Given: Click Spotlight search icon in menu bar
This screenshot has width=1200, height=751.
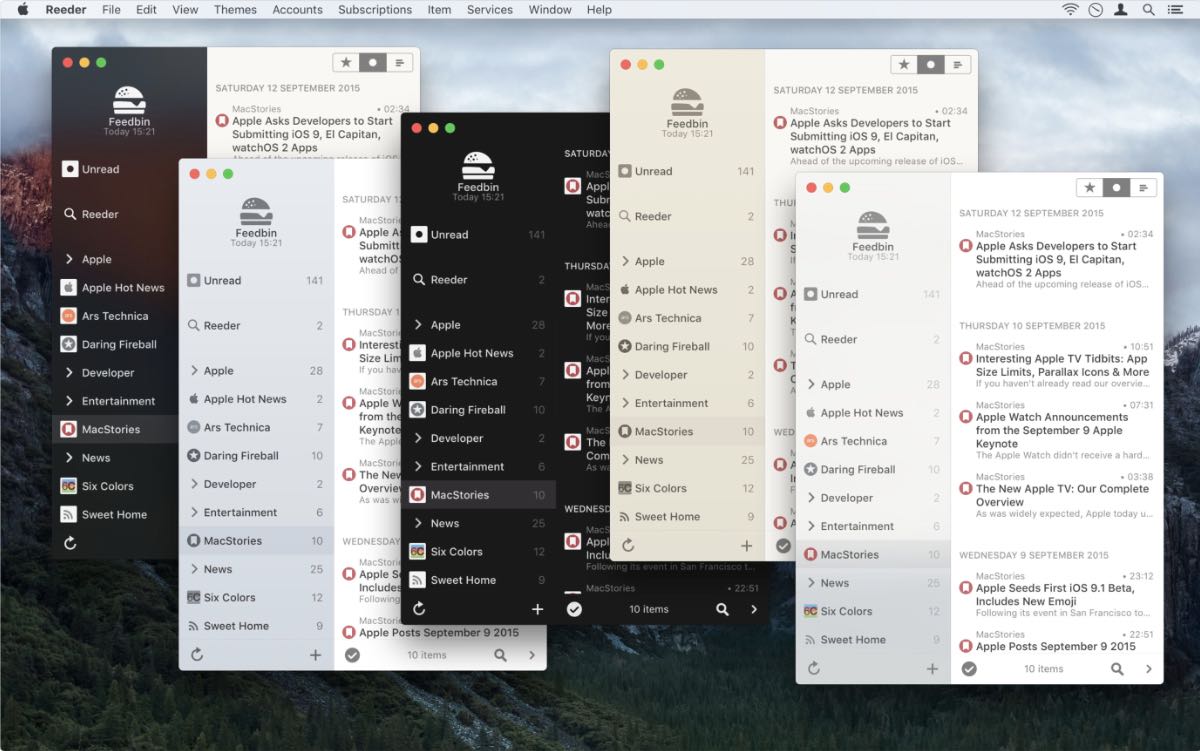Looking at the screenshot, I should pos(1148,10).
